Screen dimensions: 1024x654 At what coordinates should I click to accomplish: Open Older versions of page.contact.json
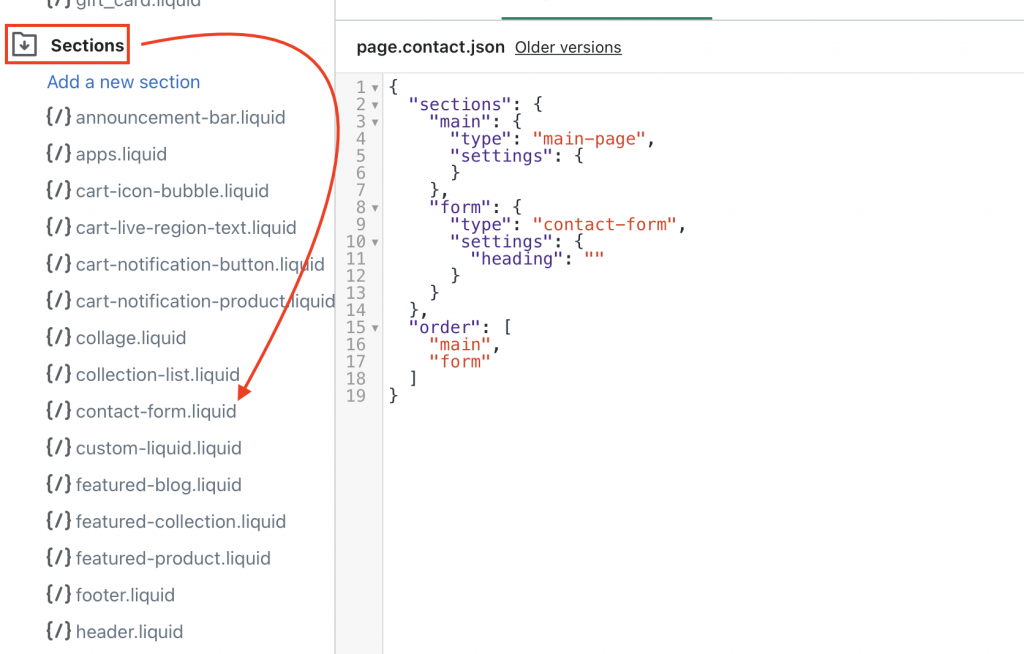pos(568,47)
